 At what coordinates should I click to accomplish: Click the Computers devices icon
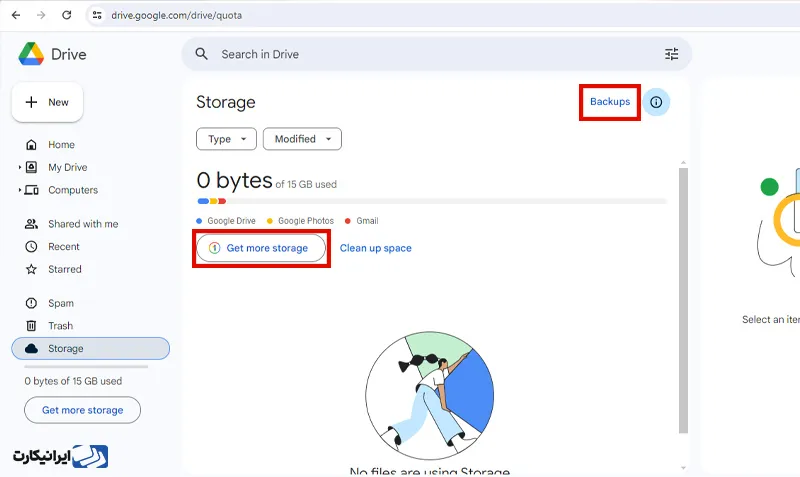pos(32,190)
